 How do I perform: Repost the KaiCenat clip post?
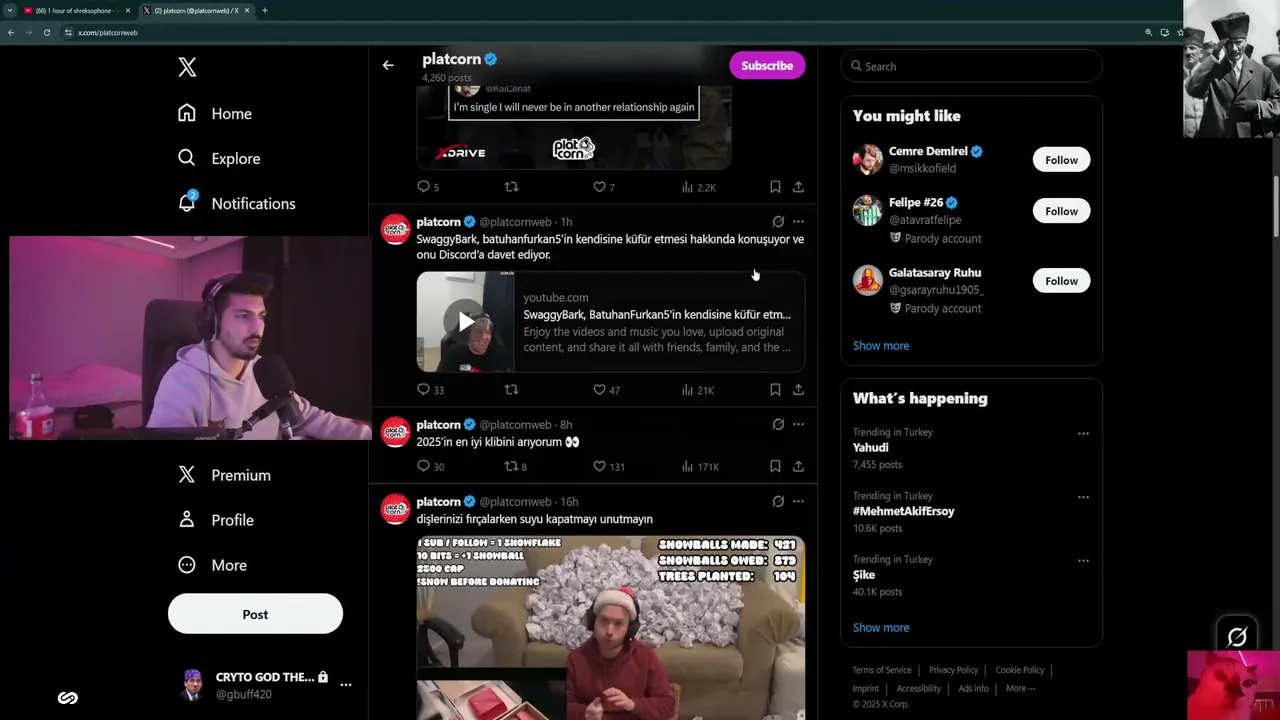coord(511,187)
